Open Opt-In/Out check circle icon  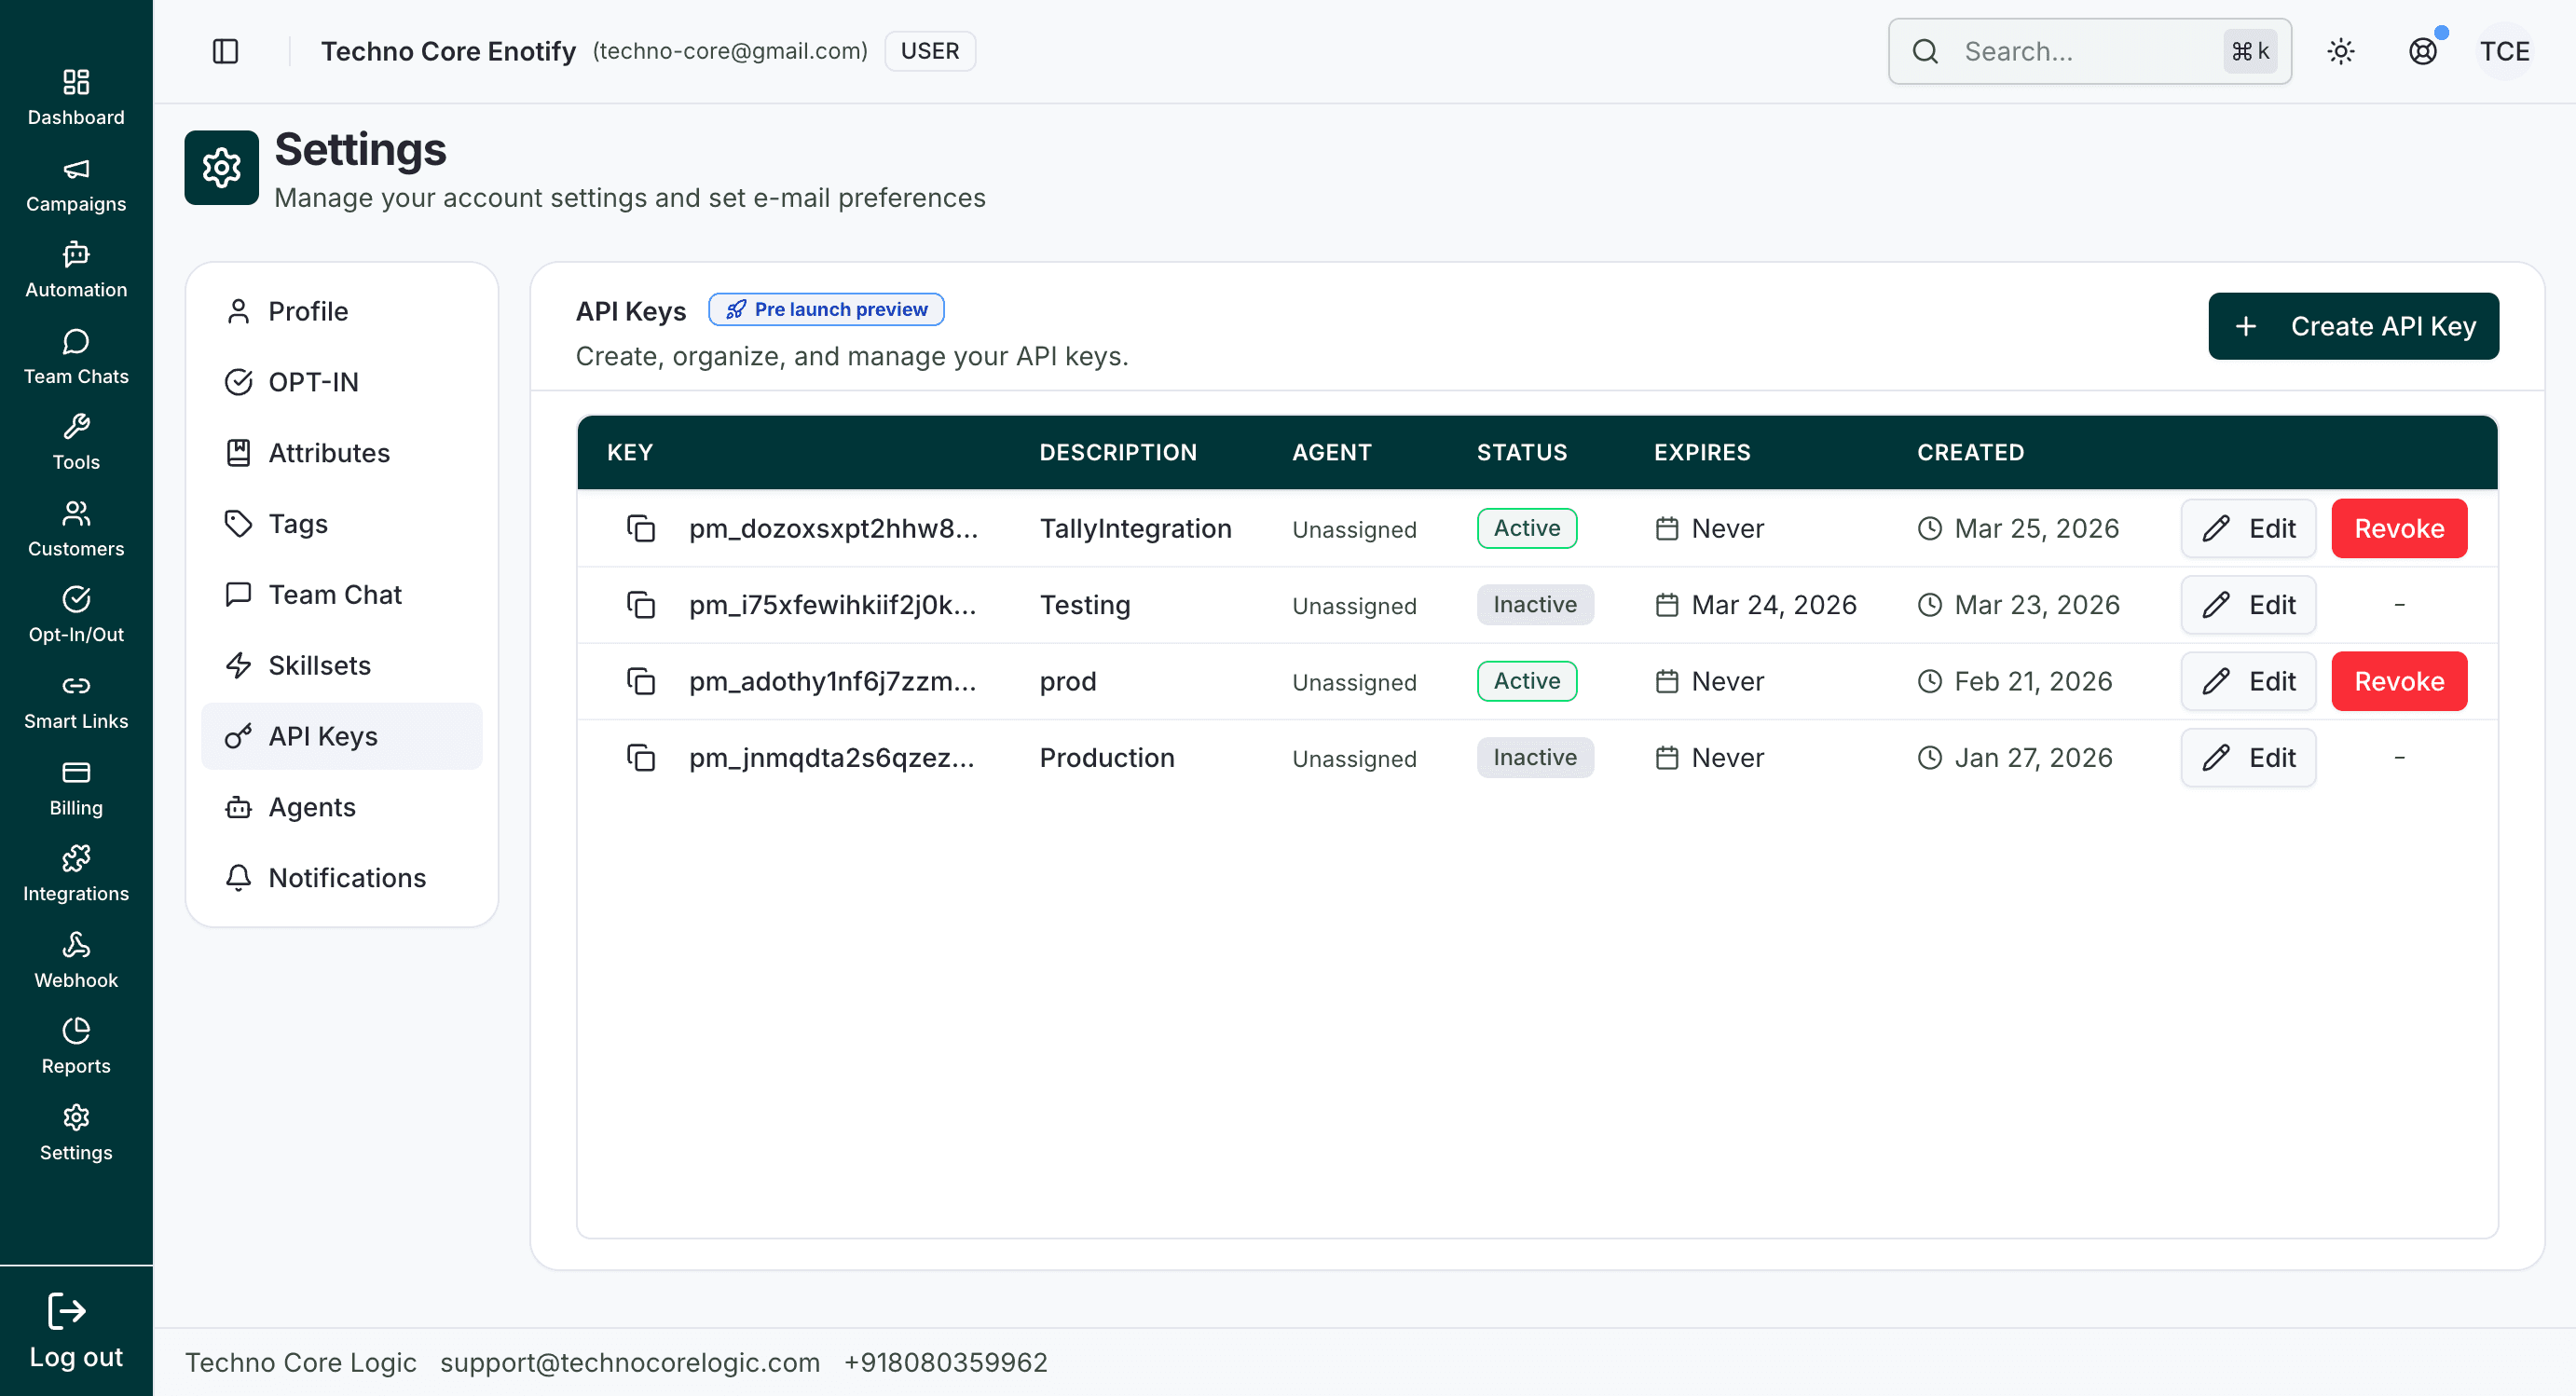tap(76, 600)
